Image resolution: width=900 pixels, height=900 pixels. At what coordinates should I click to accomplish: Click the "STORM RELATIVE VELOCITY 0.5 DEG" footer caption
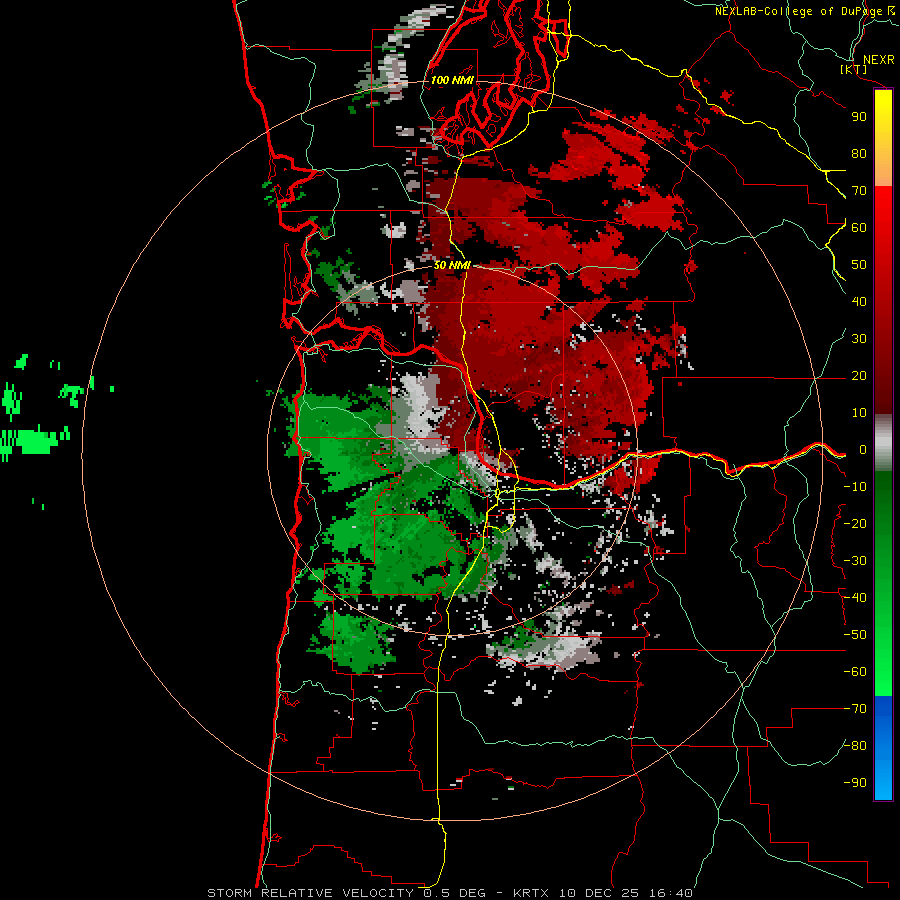(x=346, y=893)
